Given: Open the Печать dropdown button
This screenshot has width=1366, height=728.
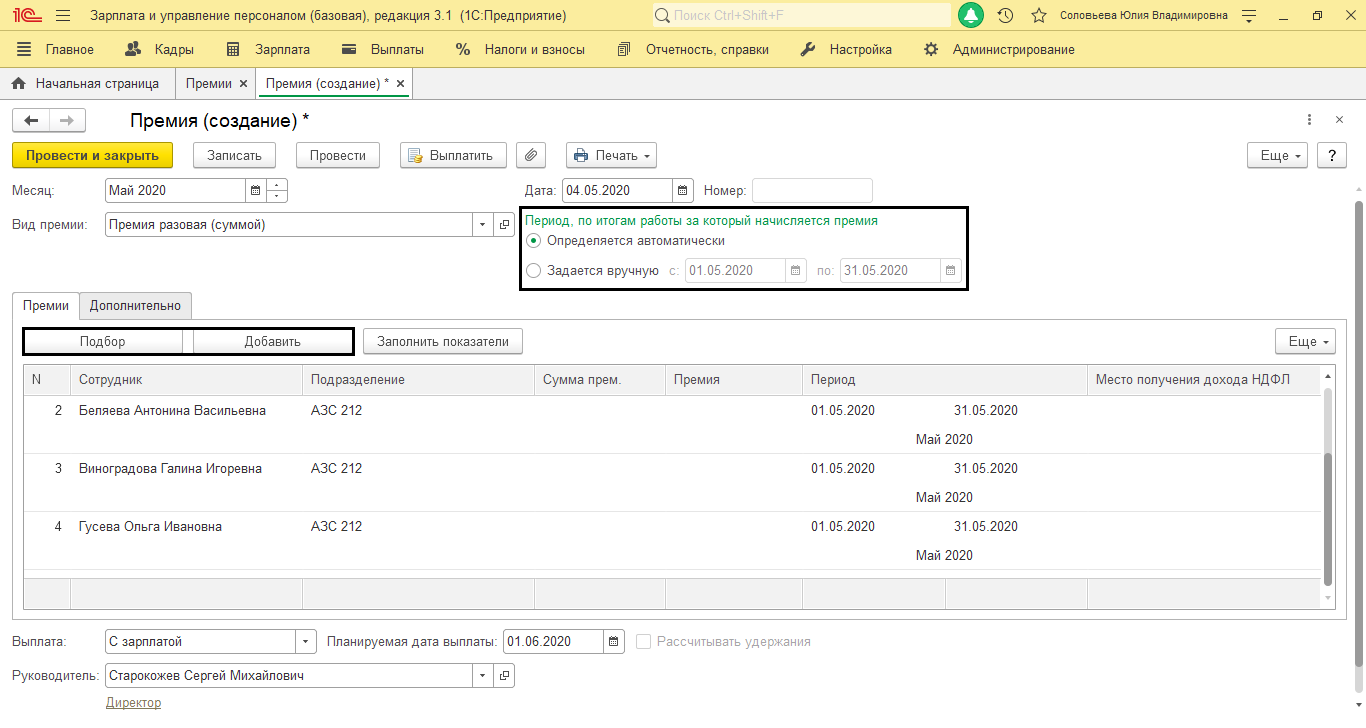Looking at the screenshot, I should (611, 155).
